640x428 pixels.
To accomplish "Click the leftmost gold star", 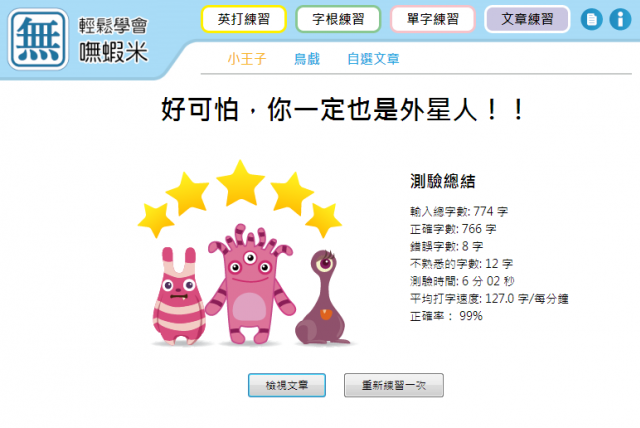I will (x=156, y=220).
